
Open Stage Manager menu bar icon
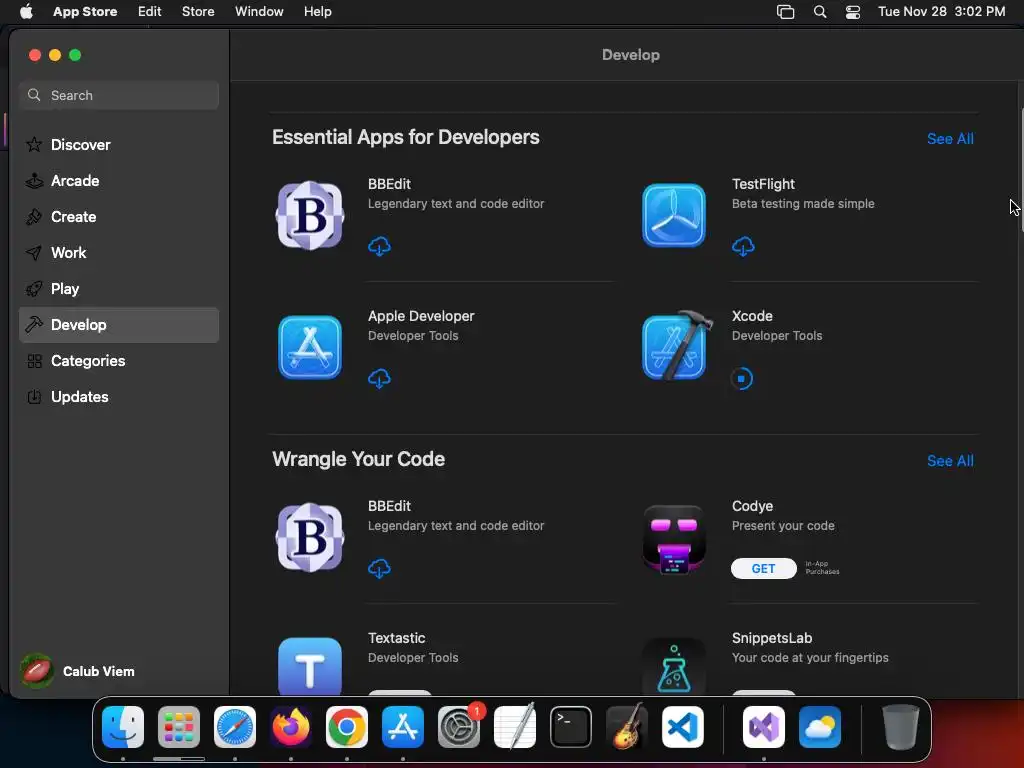coord(785,12)
